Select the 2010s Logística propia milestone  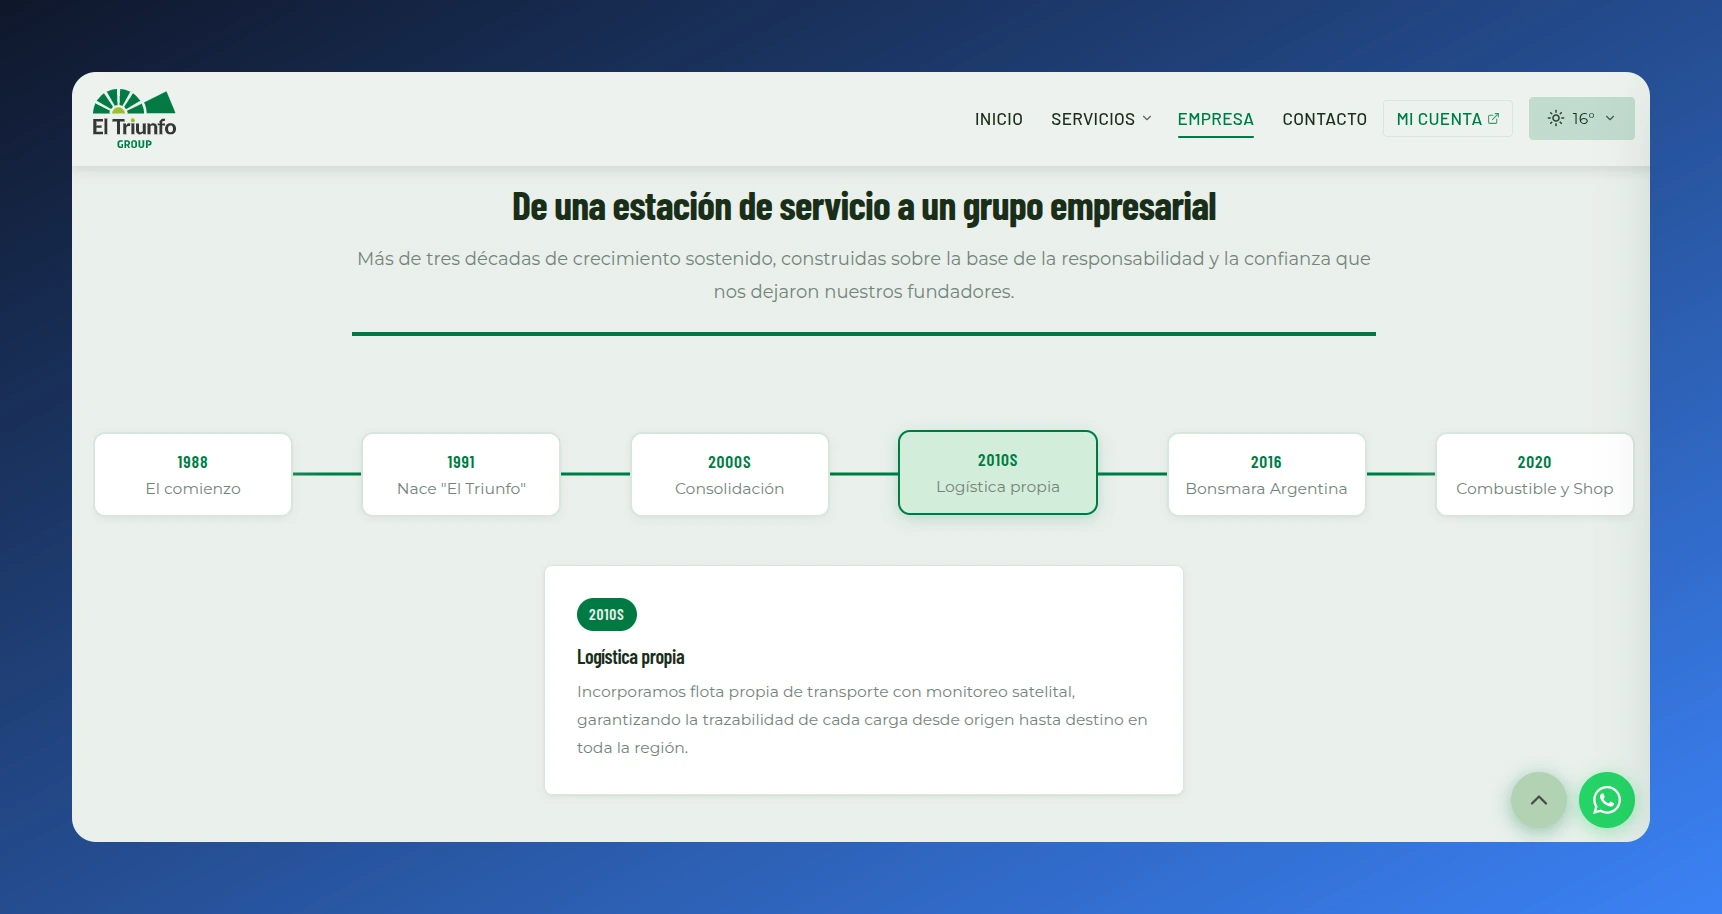click(998, 472)
